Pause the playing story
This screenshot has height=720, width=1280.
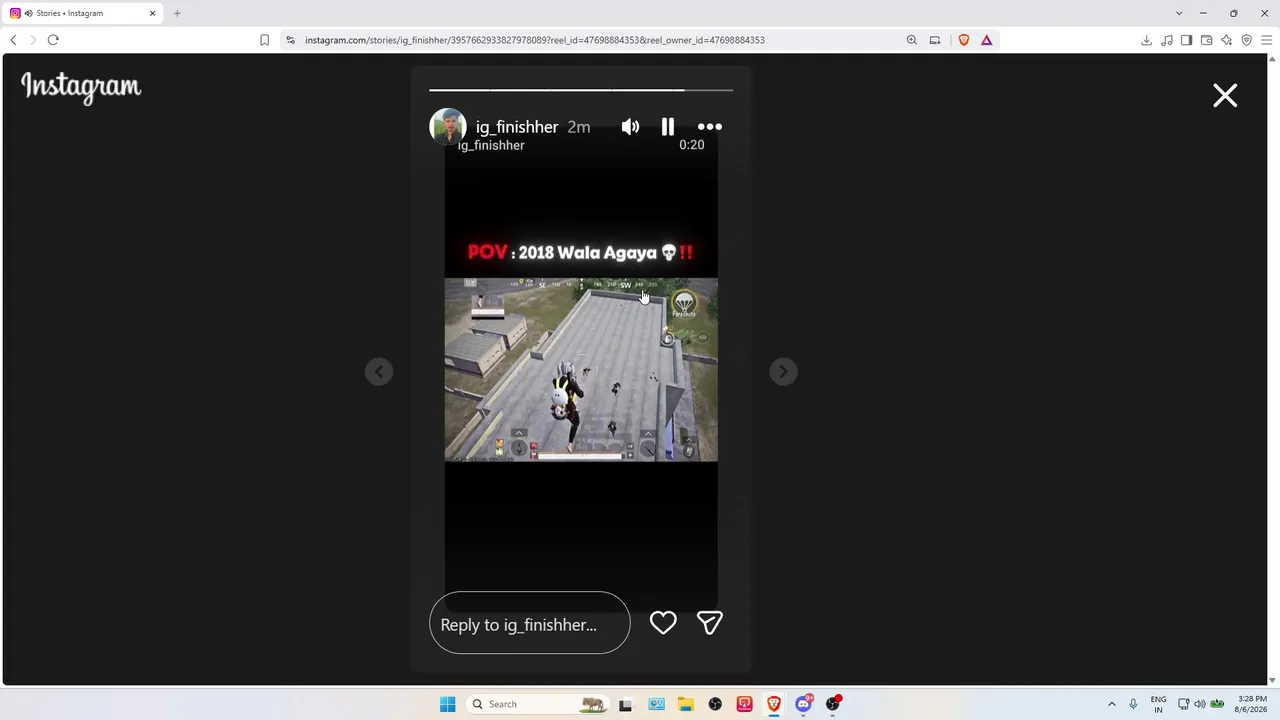coord(668,127)
